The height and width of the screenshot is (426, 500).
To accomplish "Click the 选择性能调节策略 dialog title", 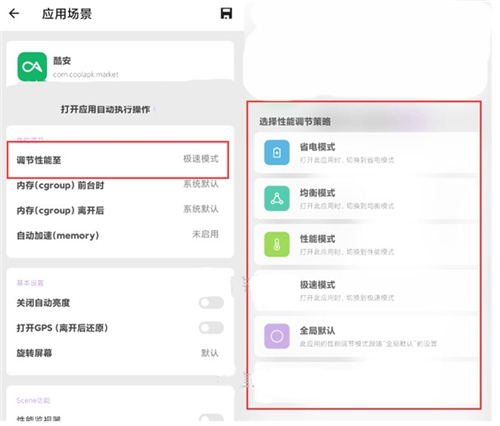I will click(x=295, y=121).
